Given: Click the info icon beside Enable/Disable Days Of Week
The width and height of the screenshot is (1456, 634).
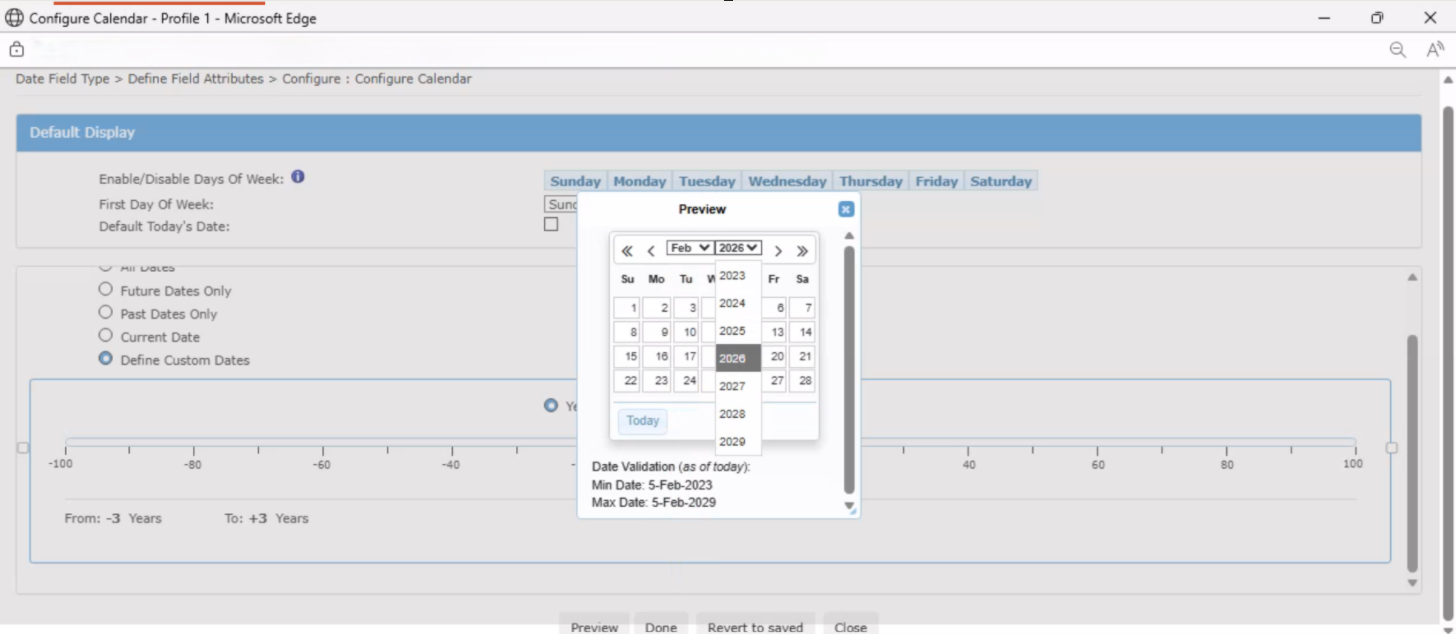Looking at the screenshot, I should (298, 177).
